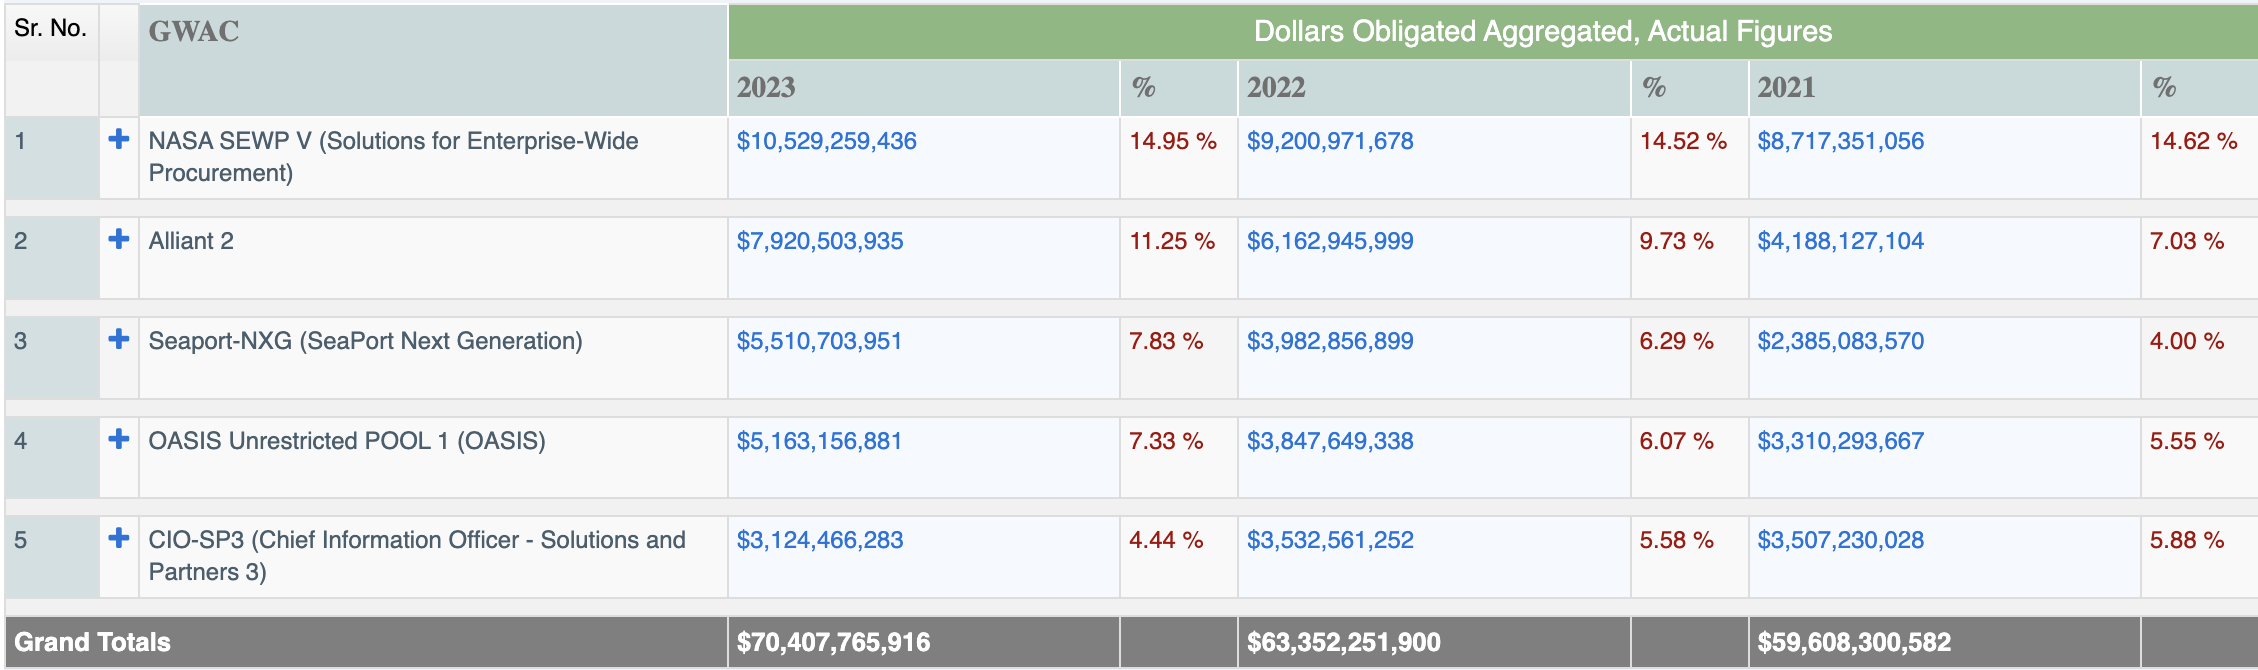Click CIO-SP3 2023 amount $3,124,466,283
The image size is (2258, 670).
pyautogui.click(x=819, y=540)
